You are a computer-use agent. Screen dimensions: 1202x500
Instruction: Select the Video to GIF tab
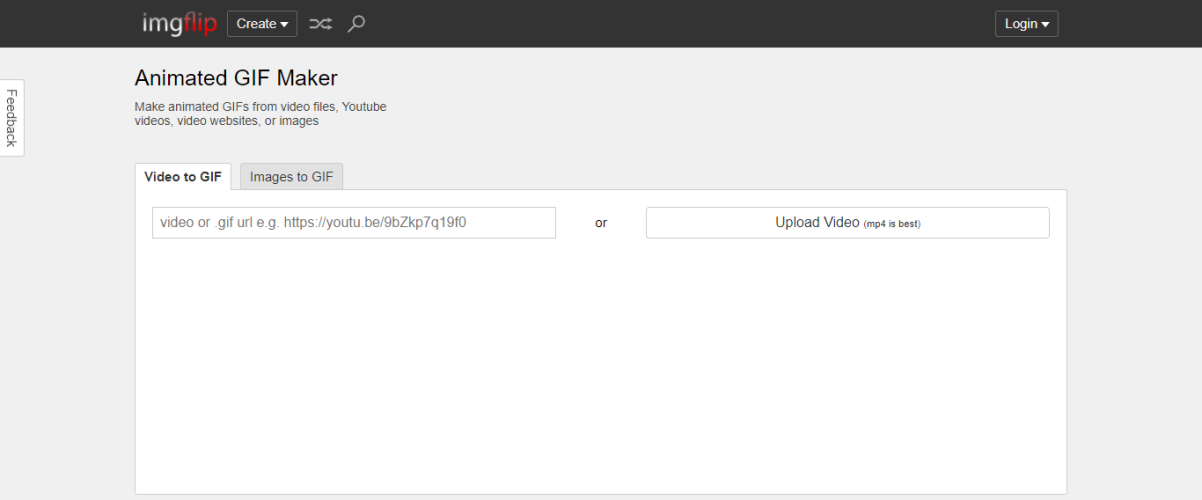pyautogui.click(x=183, y=177)
